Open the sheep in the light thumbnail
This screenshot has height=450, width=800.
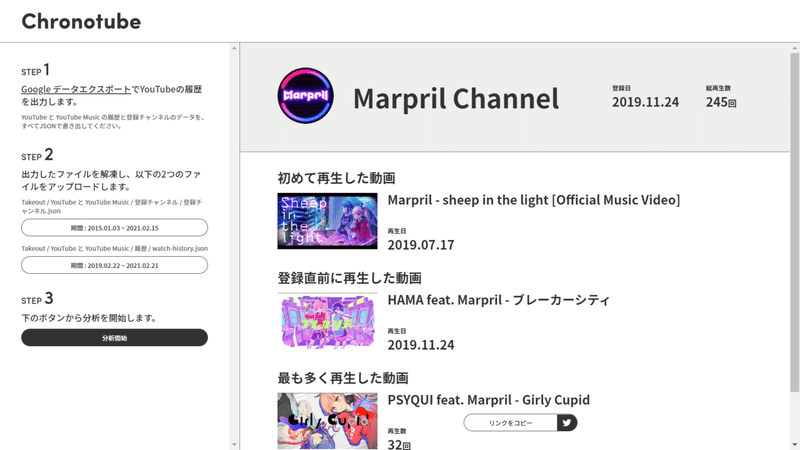pyautogui.click(x=328, y=221)
